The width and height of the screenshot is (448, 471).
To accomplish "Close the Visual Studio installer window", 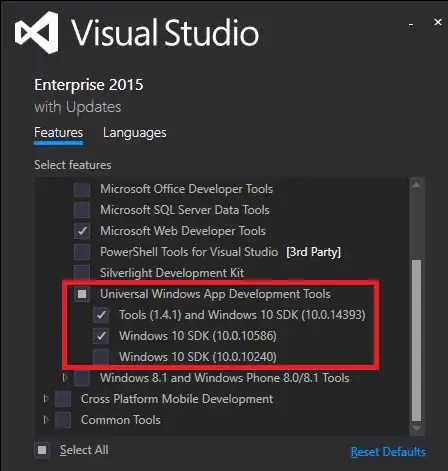I will tap(438, 22).
